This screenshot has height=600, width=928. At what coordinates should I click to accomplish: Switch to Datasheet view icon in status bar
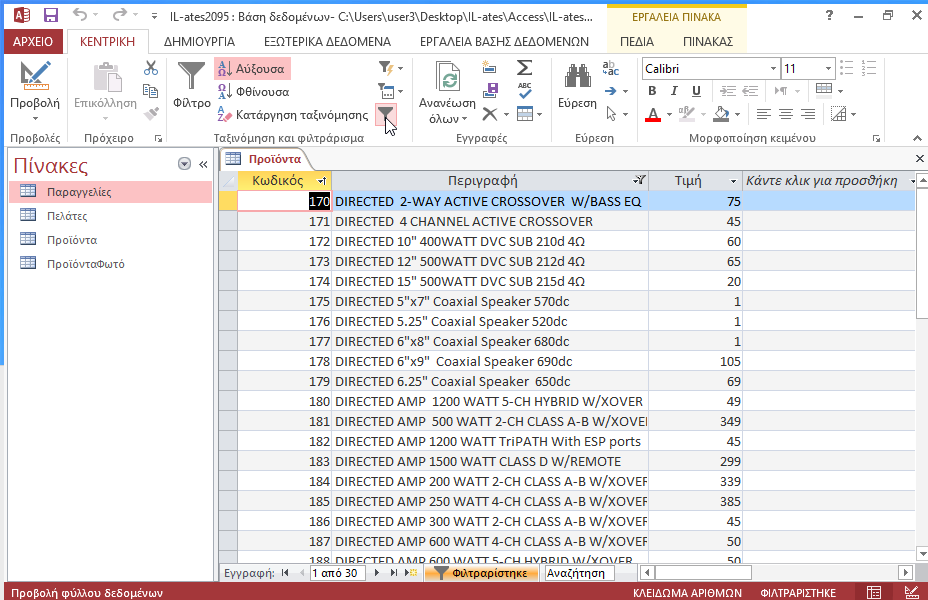coord(874,592)
